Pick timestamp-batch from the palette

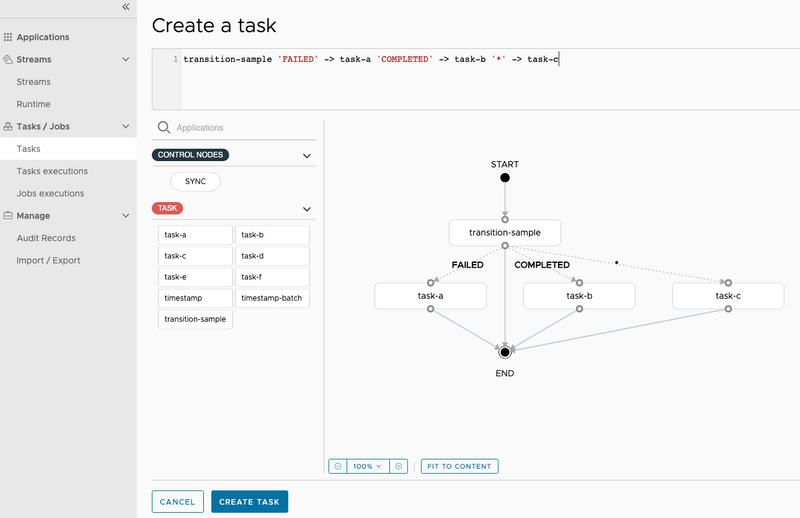coord(272,298)
